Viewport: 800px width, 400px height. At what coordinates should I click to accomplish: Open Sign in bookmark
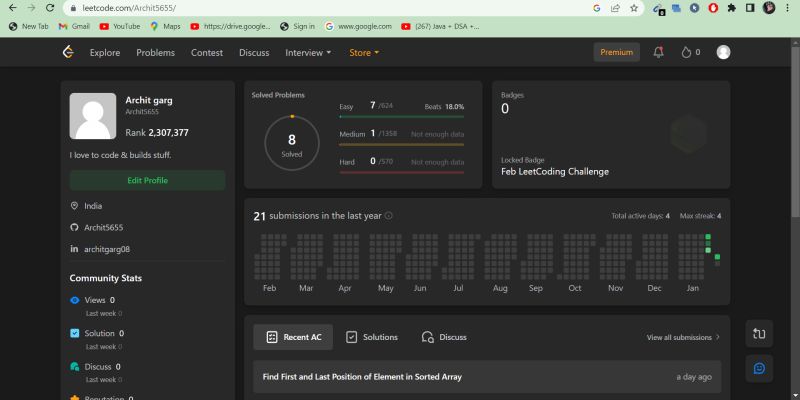tap(297, 26)
